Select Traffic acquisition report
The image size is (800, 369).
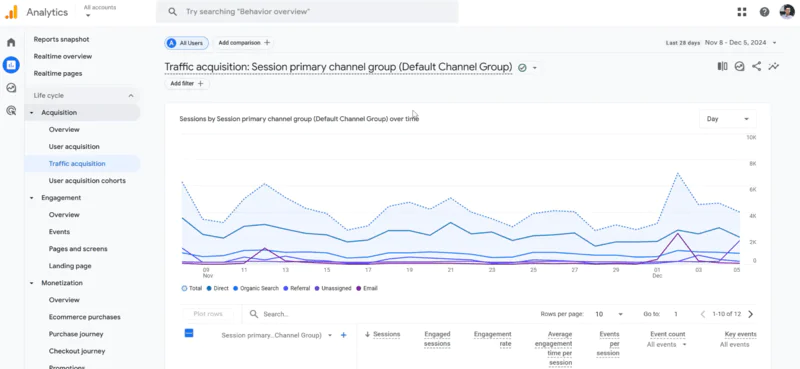click(77, 164)
